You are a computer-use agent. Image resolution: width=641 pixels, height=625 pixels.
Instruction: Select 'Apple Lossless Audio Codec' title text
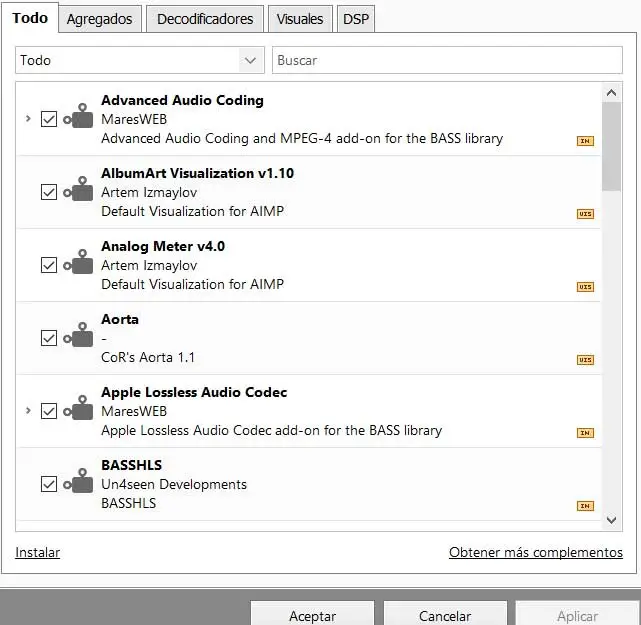click(x=194, y=392)
